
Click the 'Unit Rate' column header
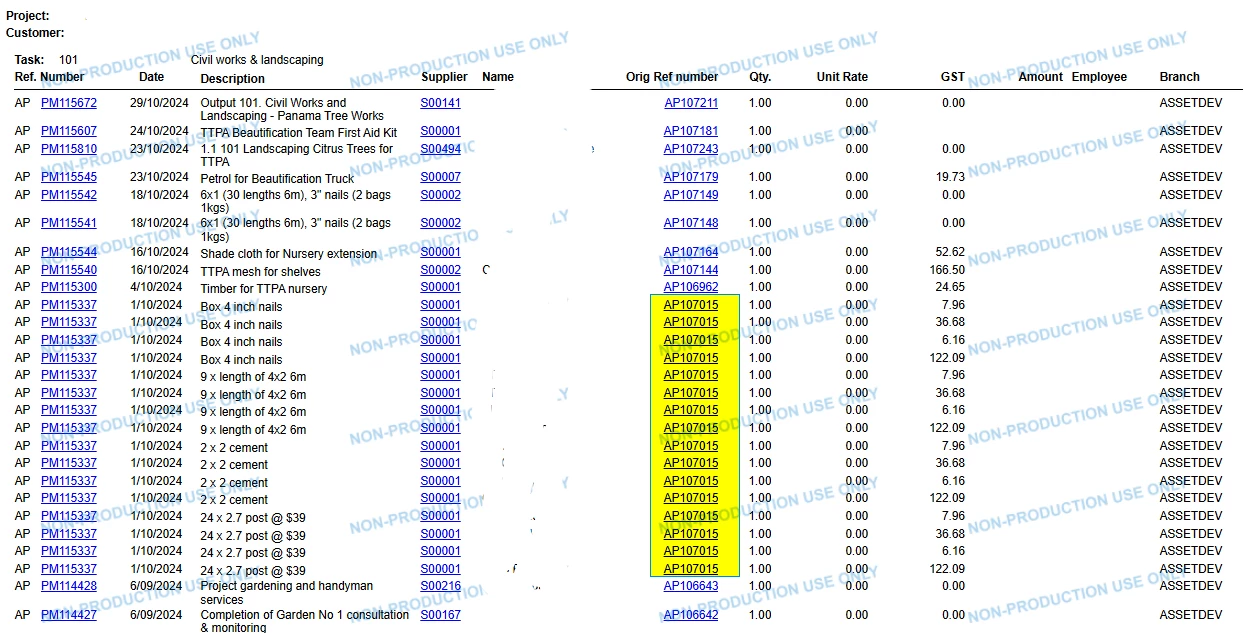click(842, 77)
